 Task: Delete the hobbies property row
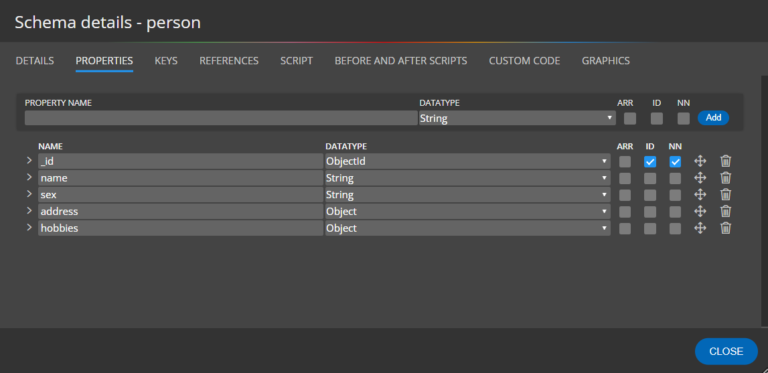[725, 228]
